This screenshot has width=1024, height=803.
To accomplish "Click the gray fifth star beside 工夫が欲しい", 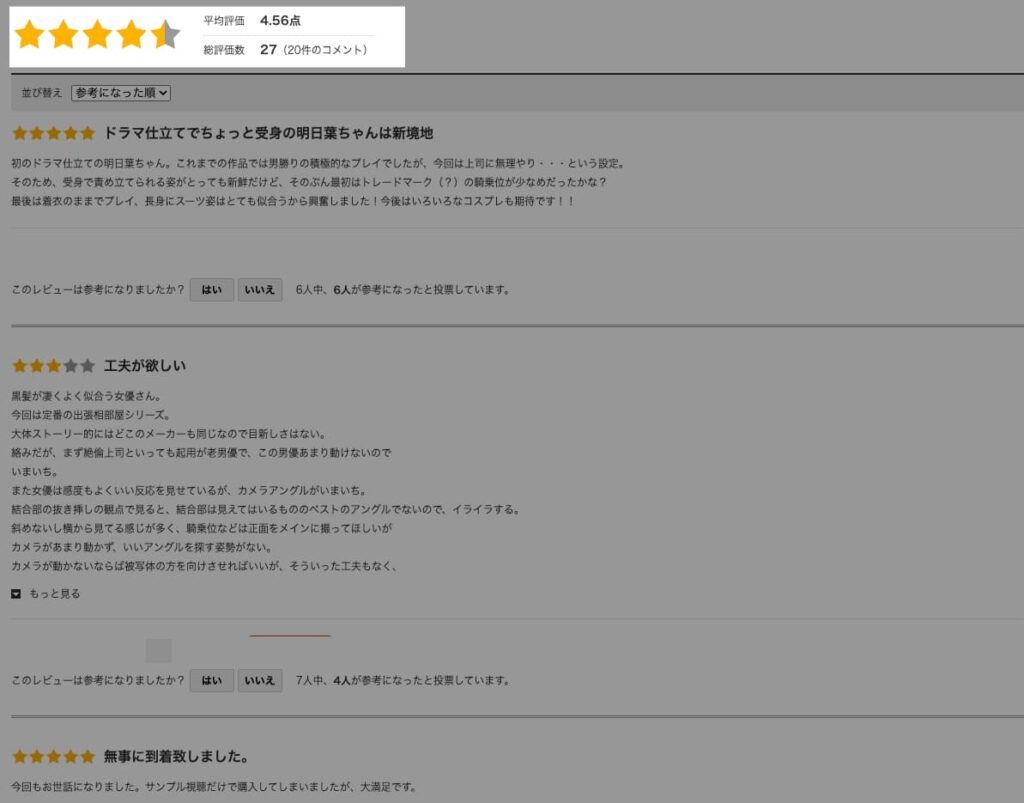I will [88, 366].
